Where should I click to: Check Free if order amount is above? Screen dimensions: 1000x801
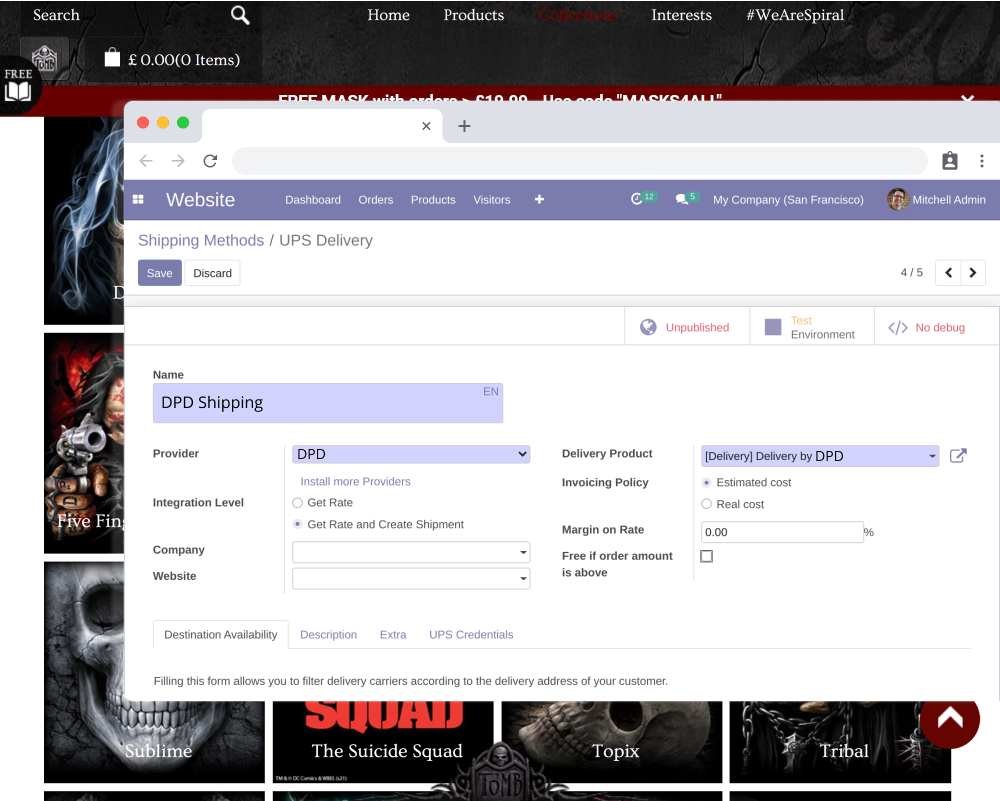pyautogui.click(x=706, y=556)
